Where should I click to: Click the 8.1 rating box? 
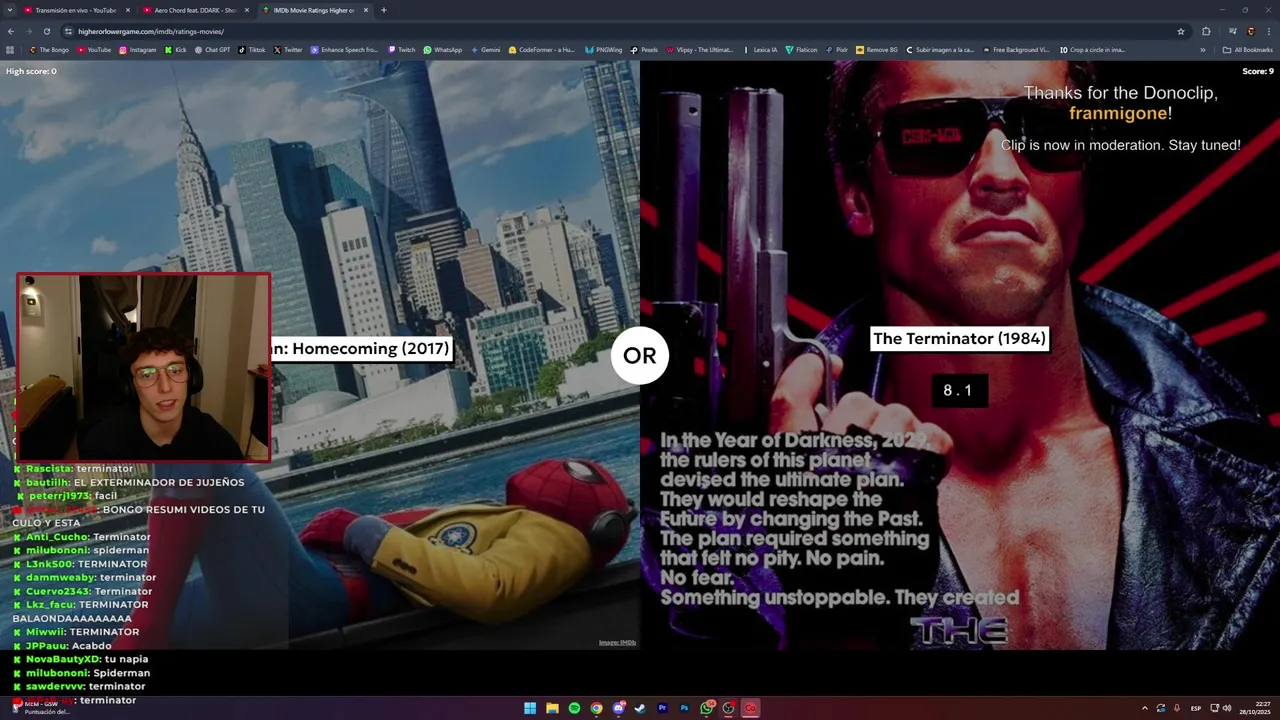pos(959,390)
